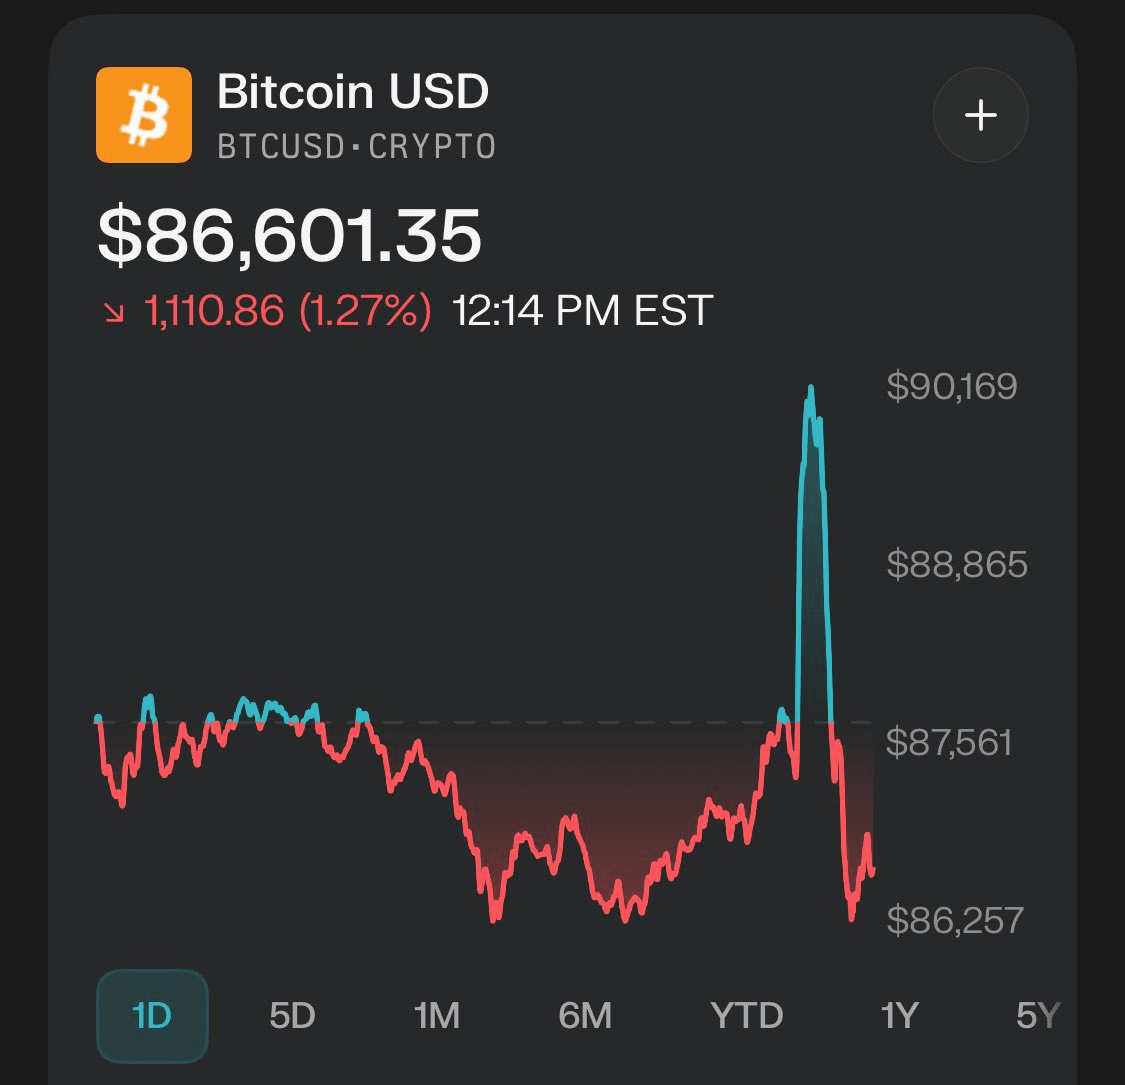This screenshot has height=1085, width=1125.
Task: Click the $86,257 low axis label
Action: (x=954, y=920)
